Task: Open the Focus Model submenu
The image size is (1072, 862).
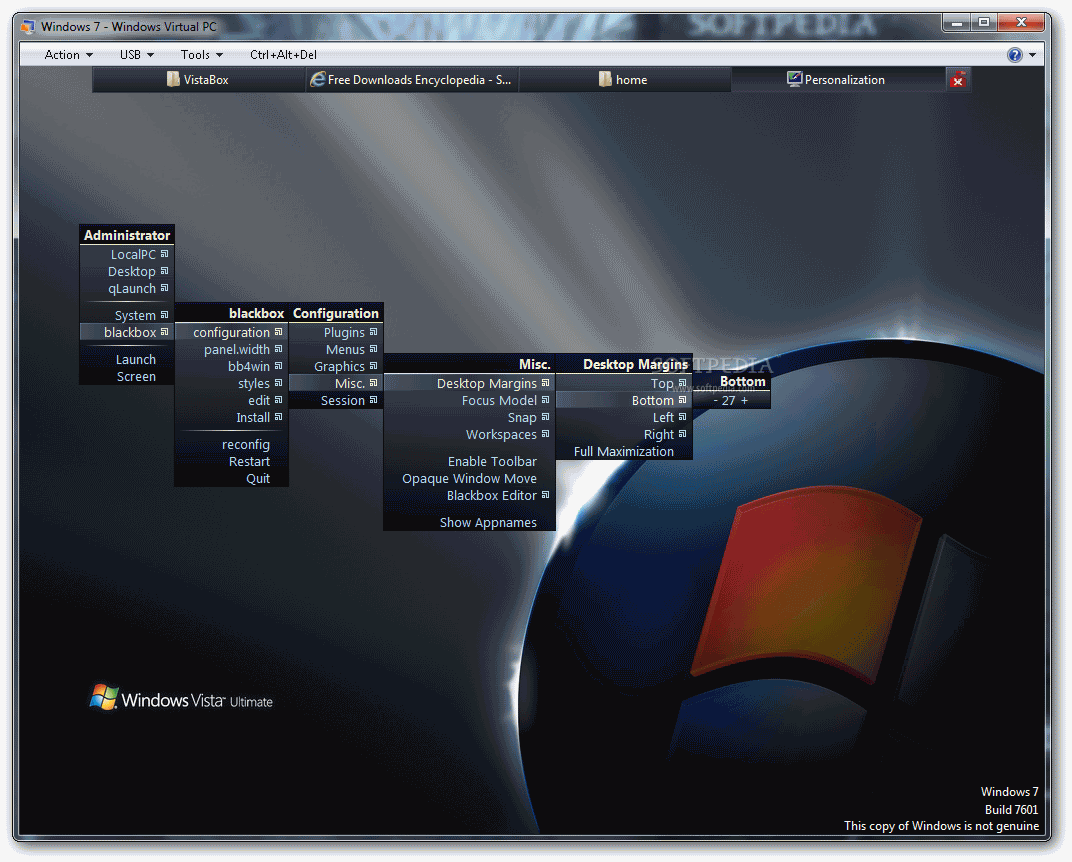Action: click(x=470, y=401)
